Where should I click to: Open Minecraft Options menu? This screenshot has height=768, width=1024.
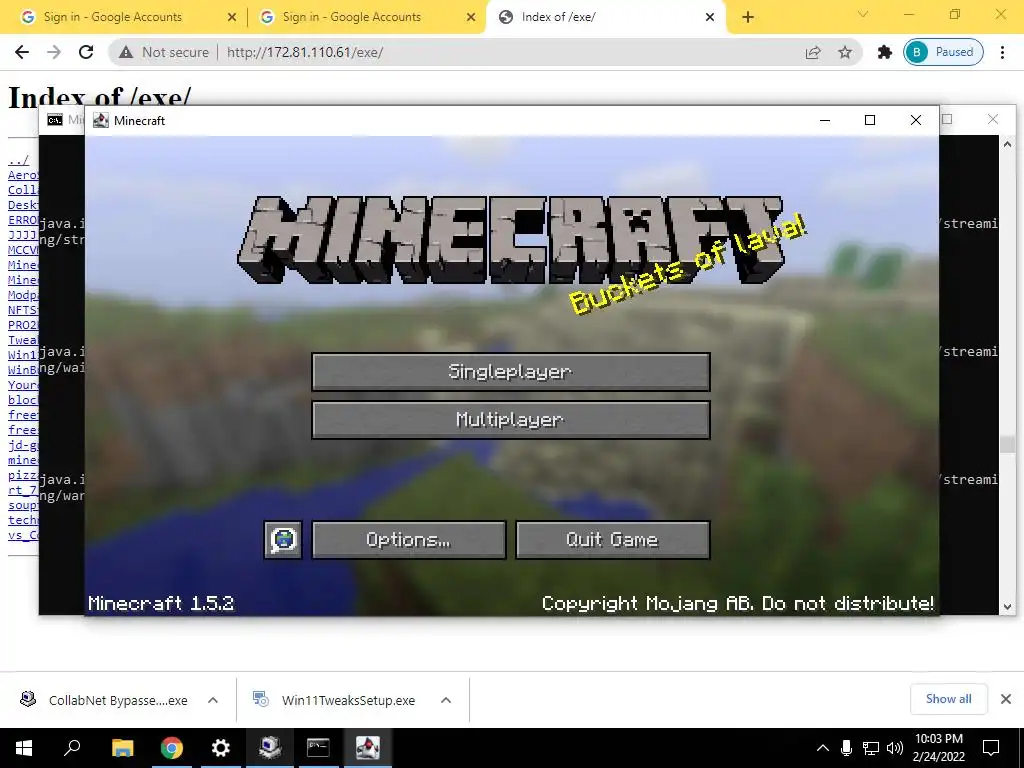tap(409, 539)
